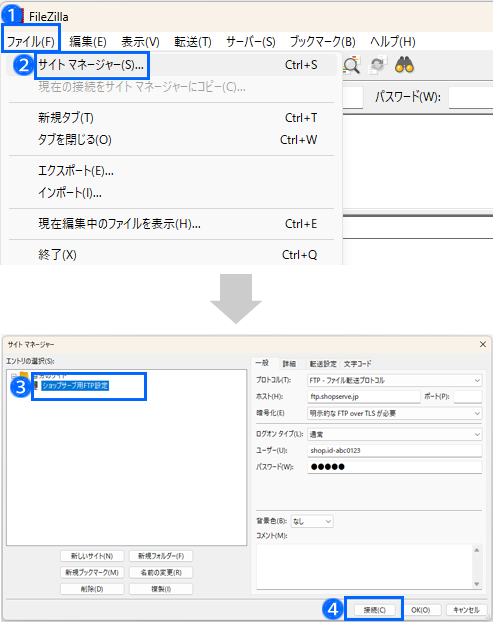493x622 pixels.
Task: Click the 接続(C) connect button
Action: pyautogui.click(x=374, y=610)
